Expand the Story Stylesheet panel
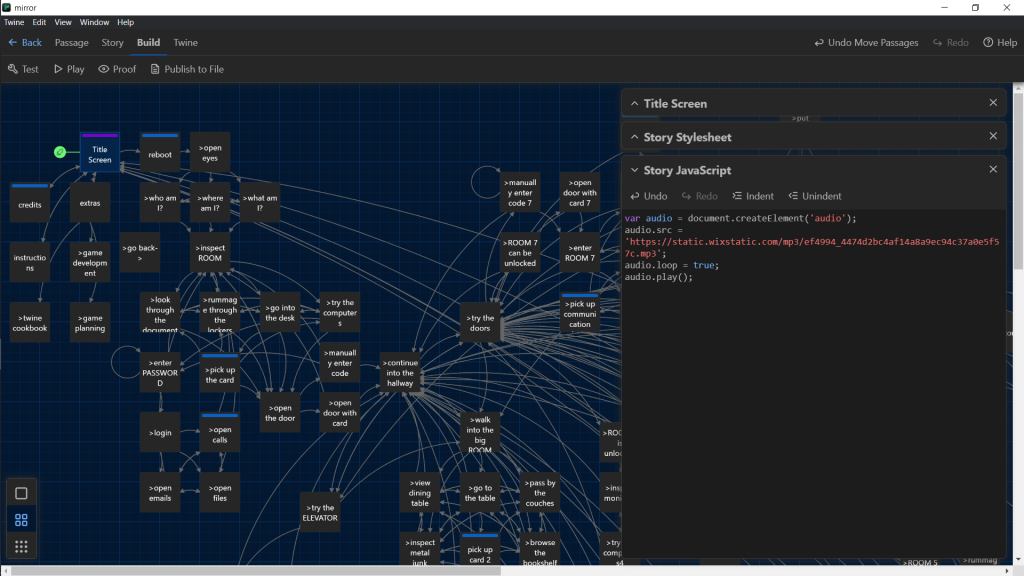Image resolution: width=1024 pixels, height=576 pixels. pos(634,137)
